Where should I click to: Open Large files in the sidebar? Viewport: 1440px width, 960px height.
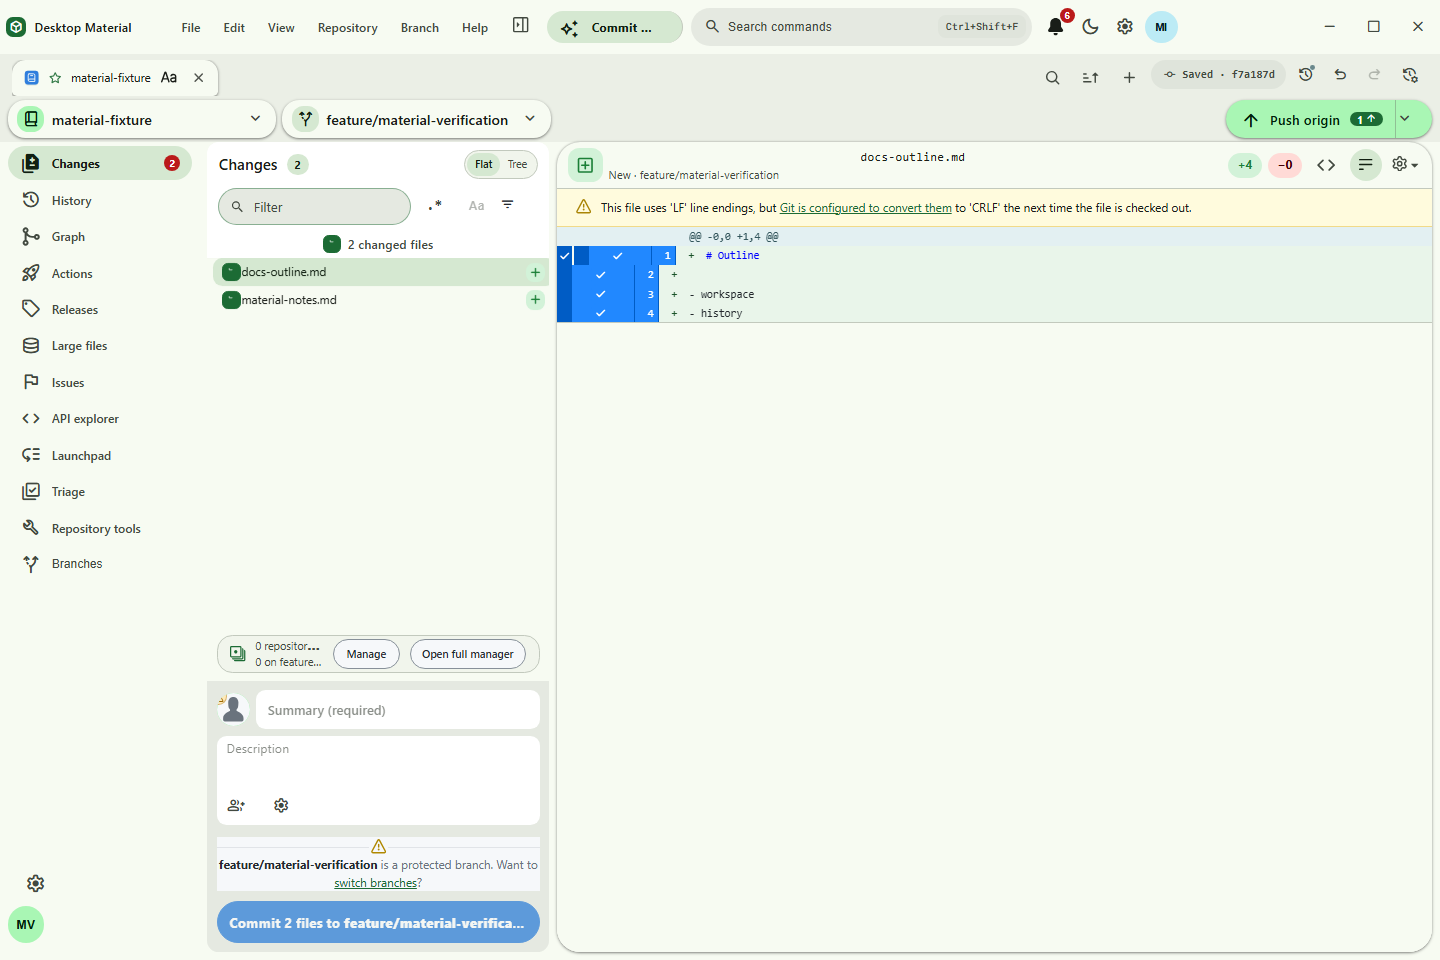coord(100,346)
